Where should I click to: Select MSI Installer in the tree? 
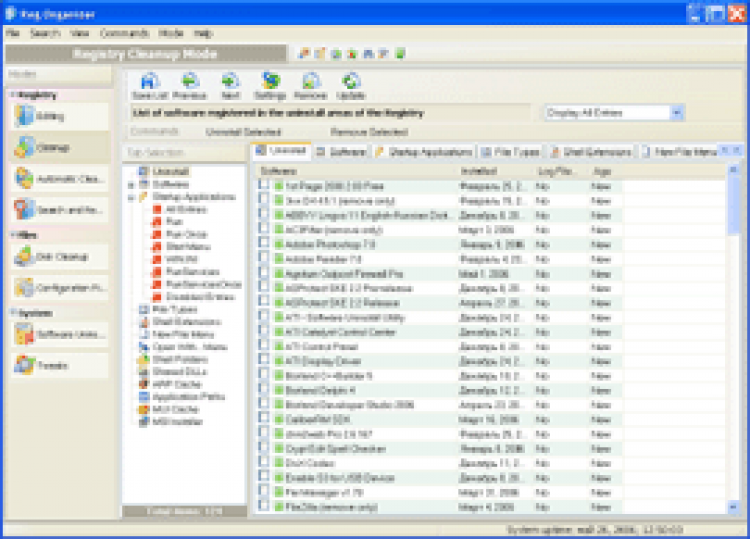[177, 422]
